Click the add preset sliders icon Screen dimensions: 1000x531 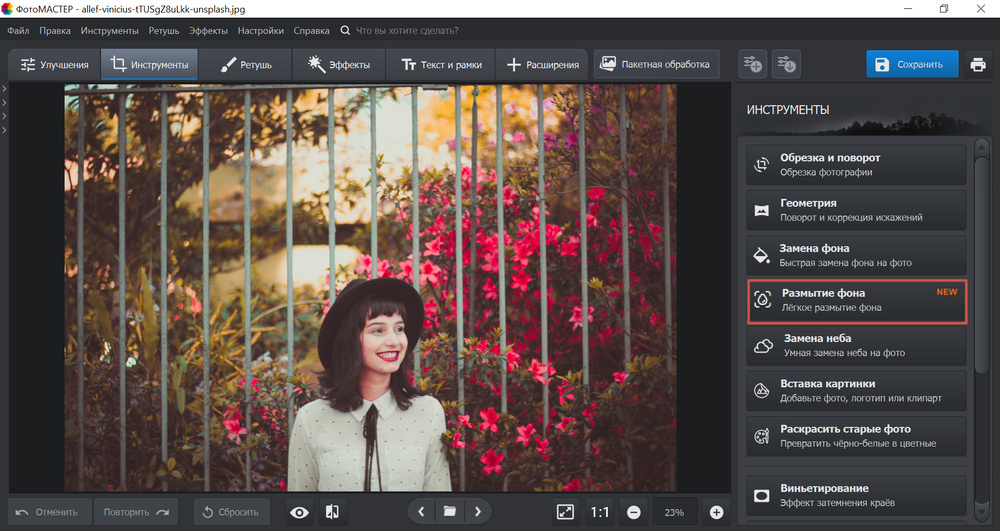coord(752,65)
